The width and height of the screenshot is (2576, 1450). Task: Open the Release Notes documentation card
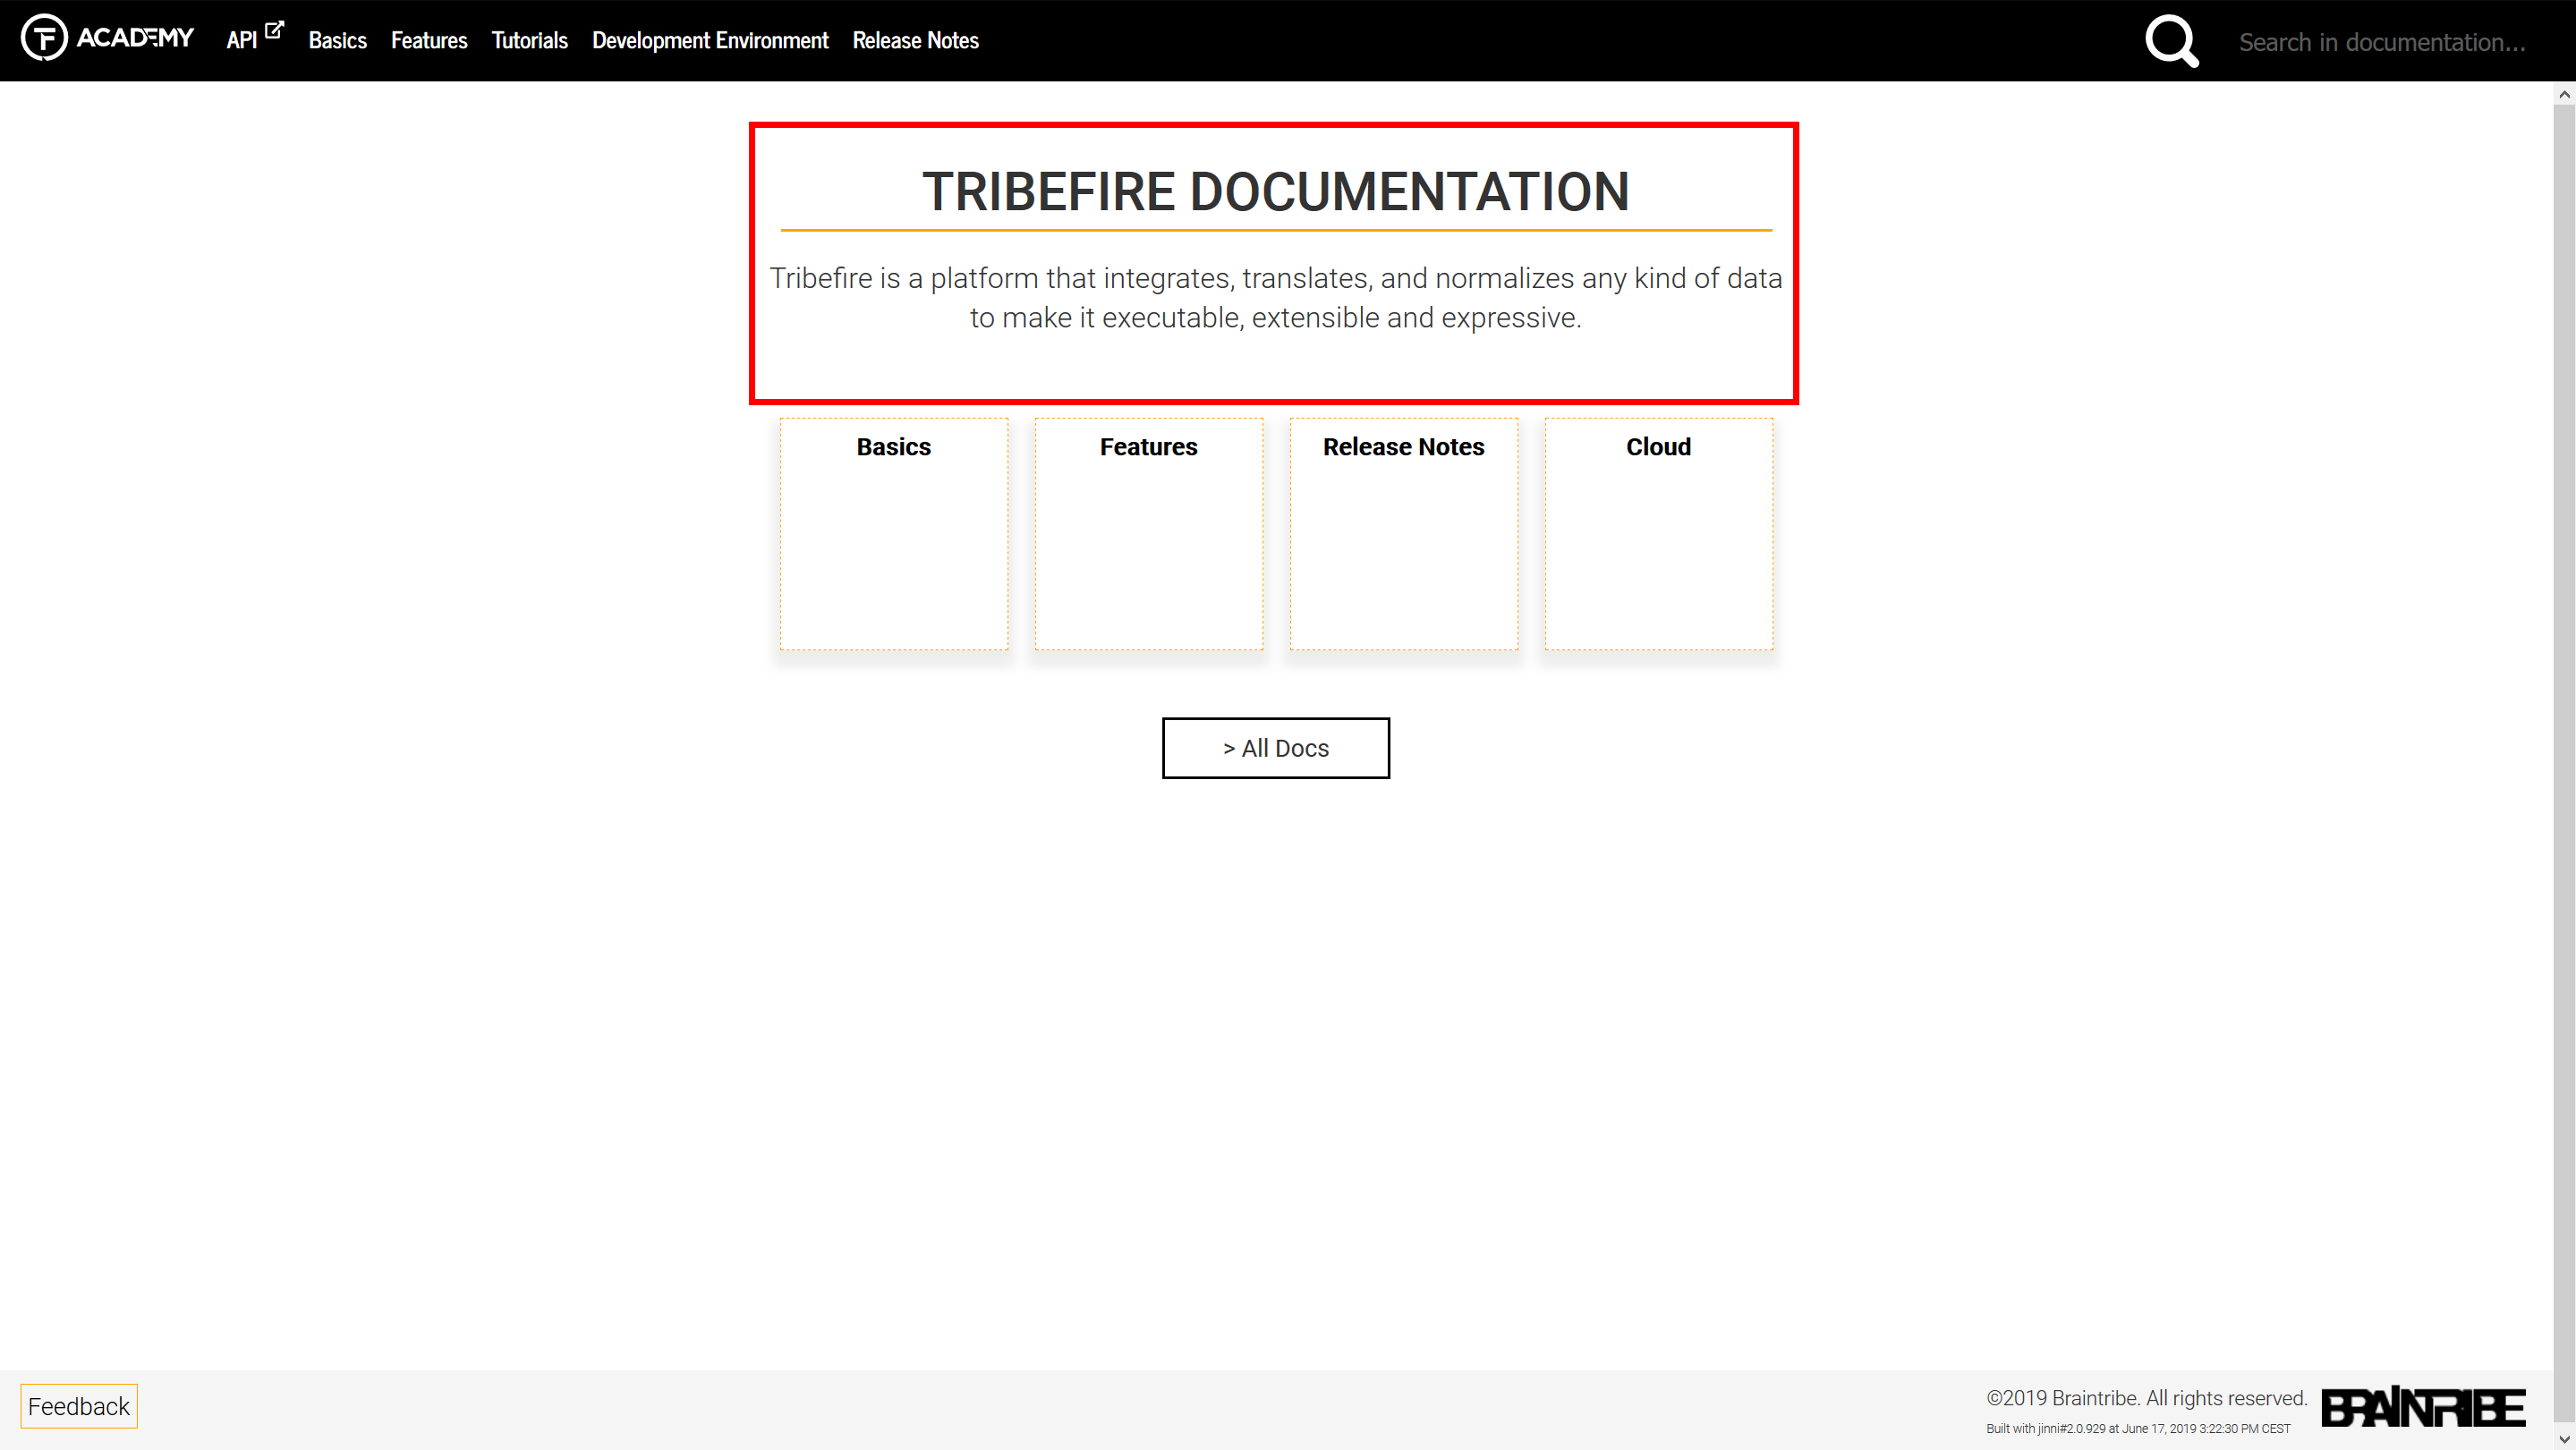point(1403,533)
